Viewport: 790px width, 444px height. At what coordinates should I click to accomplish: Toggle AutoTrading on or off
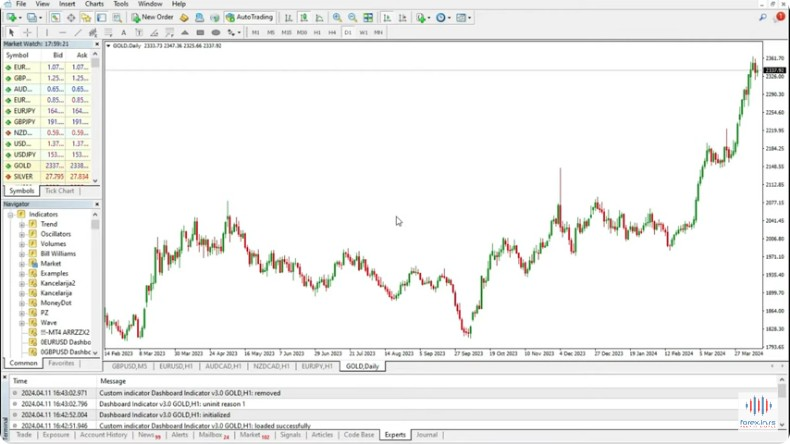pyautogui.click(x=249, y=18)
